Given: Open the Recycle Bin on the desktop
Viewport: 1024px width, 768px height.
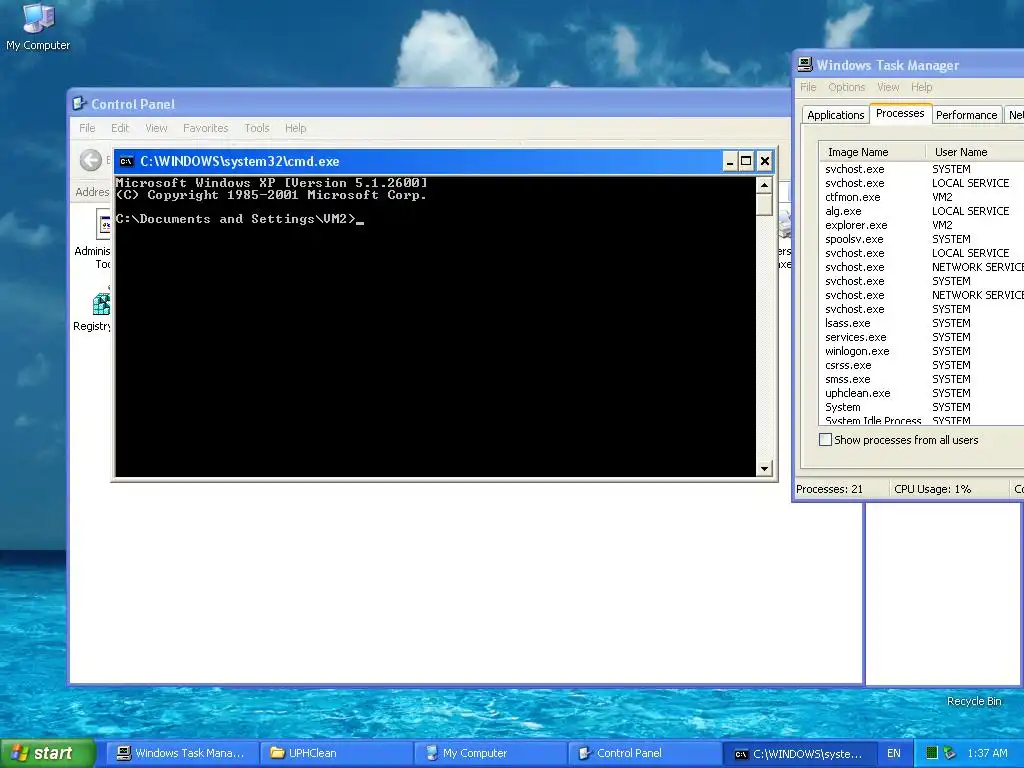Looking at the screenshot, I should (974, 701).
